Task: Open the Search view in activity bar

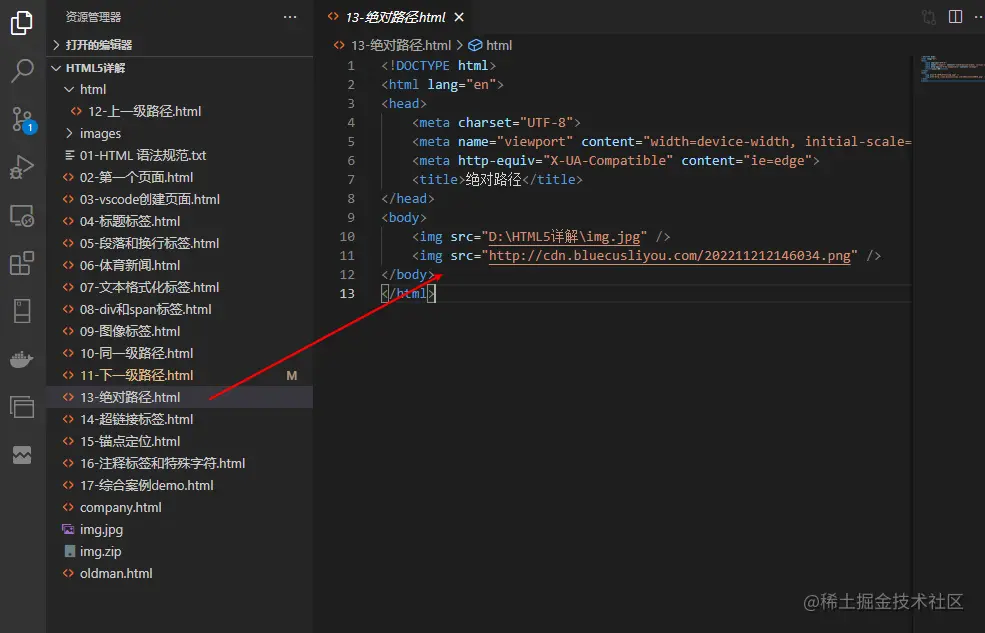Action: [22, 70]
